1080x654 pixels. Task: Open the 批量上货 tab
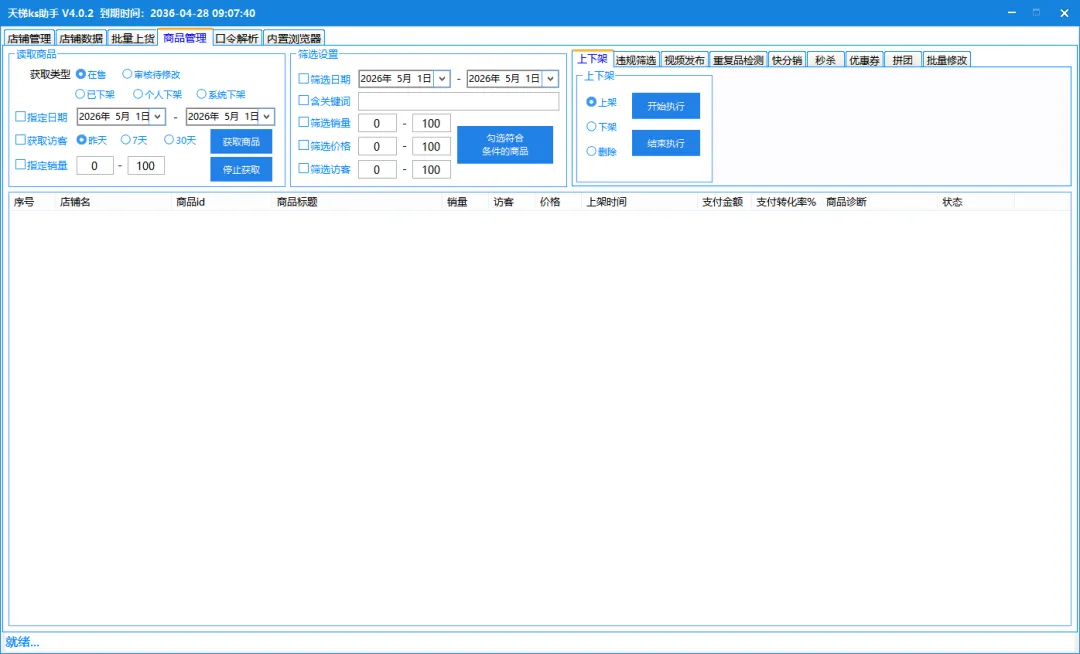(x=133, y=39)
